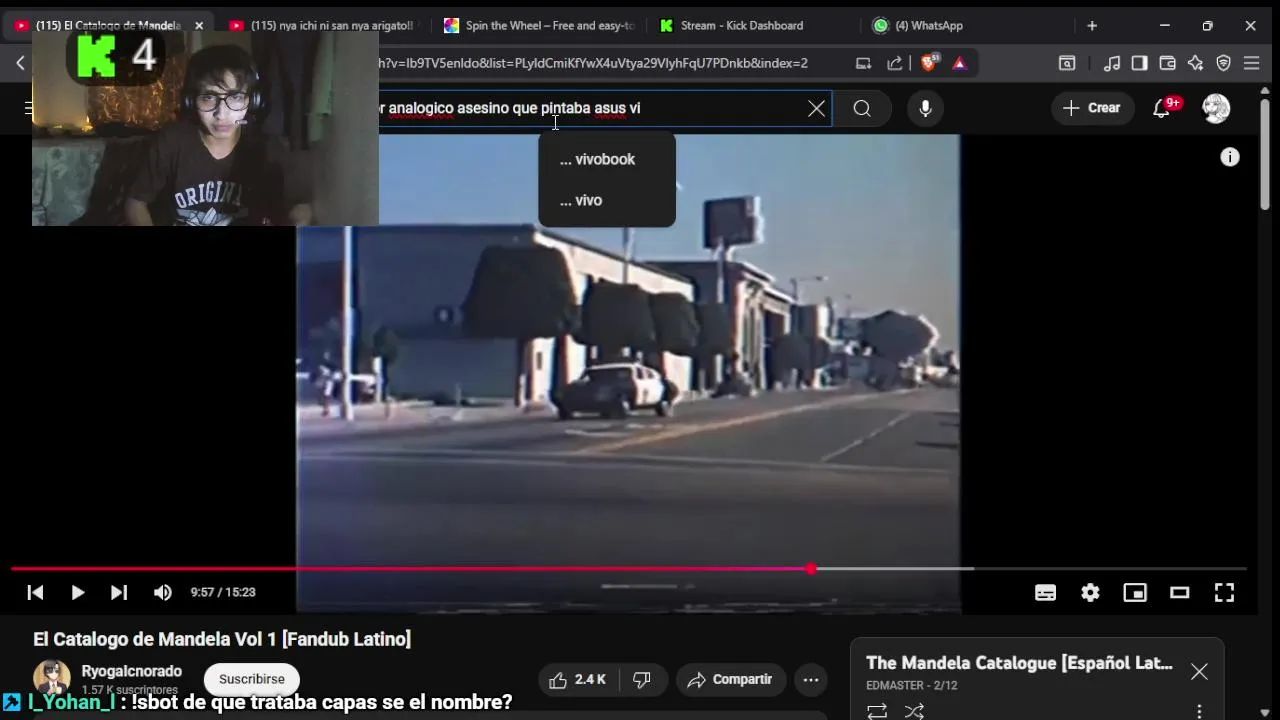Click the browser address bar URL
Viewport: 1280px width, 720px height.
tap(594, 63)
